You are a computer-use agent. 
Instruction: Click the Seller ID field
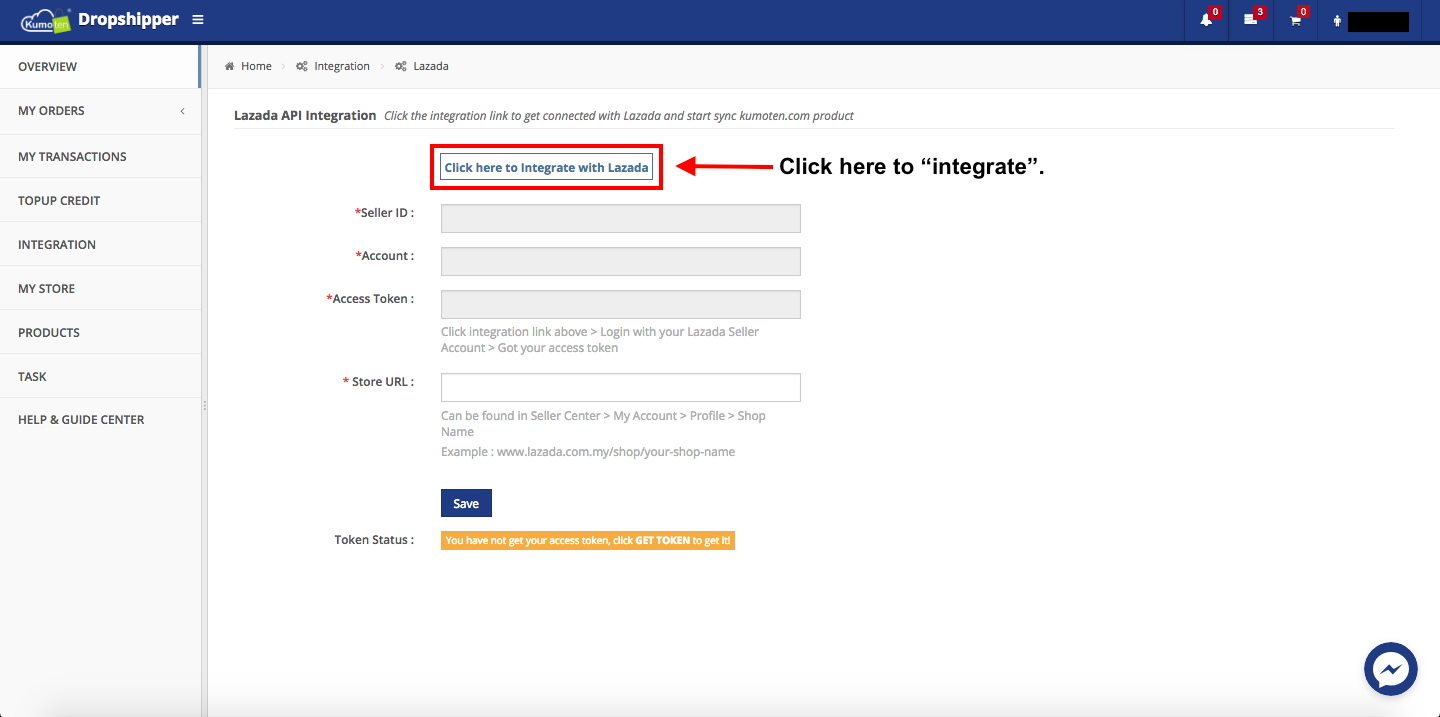pos(620,218)
